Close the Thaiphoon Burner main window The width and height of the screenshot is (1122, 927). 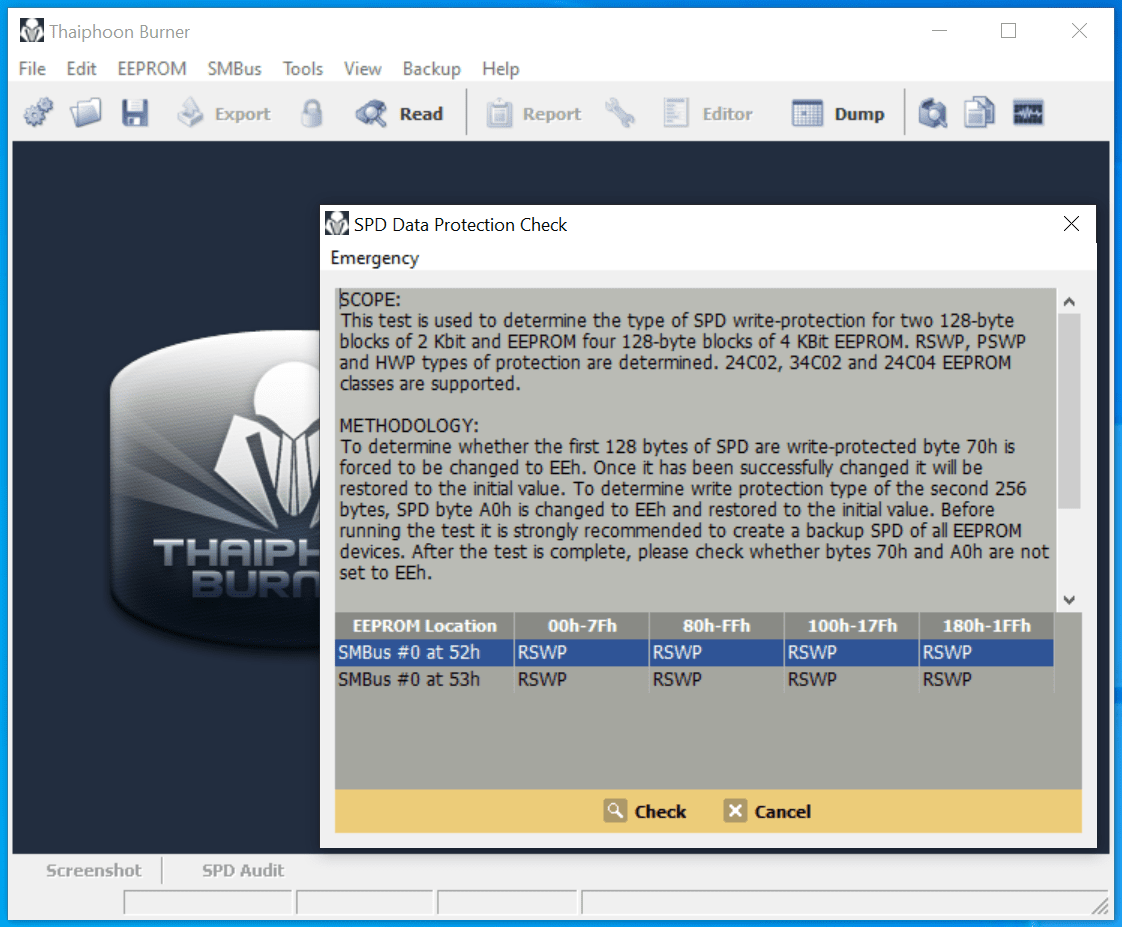(x=1079, y=31)
